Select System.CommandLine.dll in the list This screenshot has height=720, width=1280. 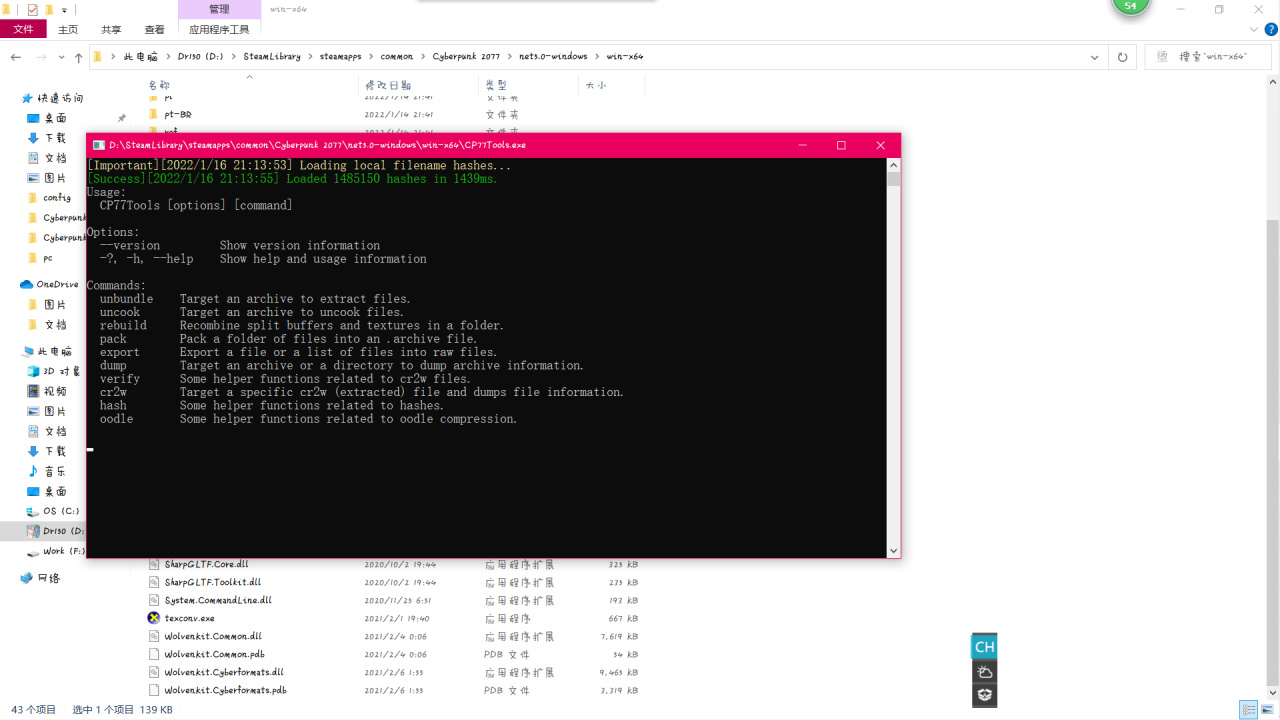coord(218,600)
